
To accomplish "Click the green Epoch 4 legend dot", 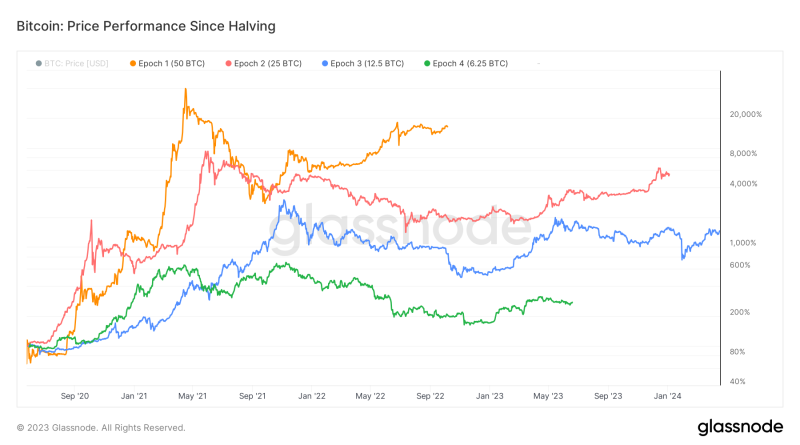I will pyautogui.click(x=427, y=63).
